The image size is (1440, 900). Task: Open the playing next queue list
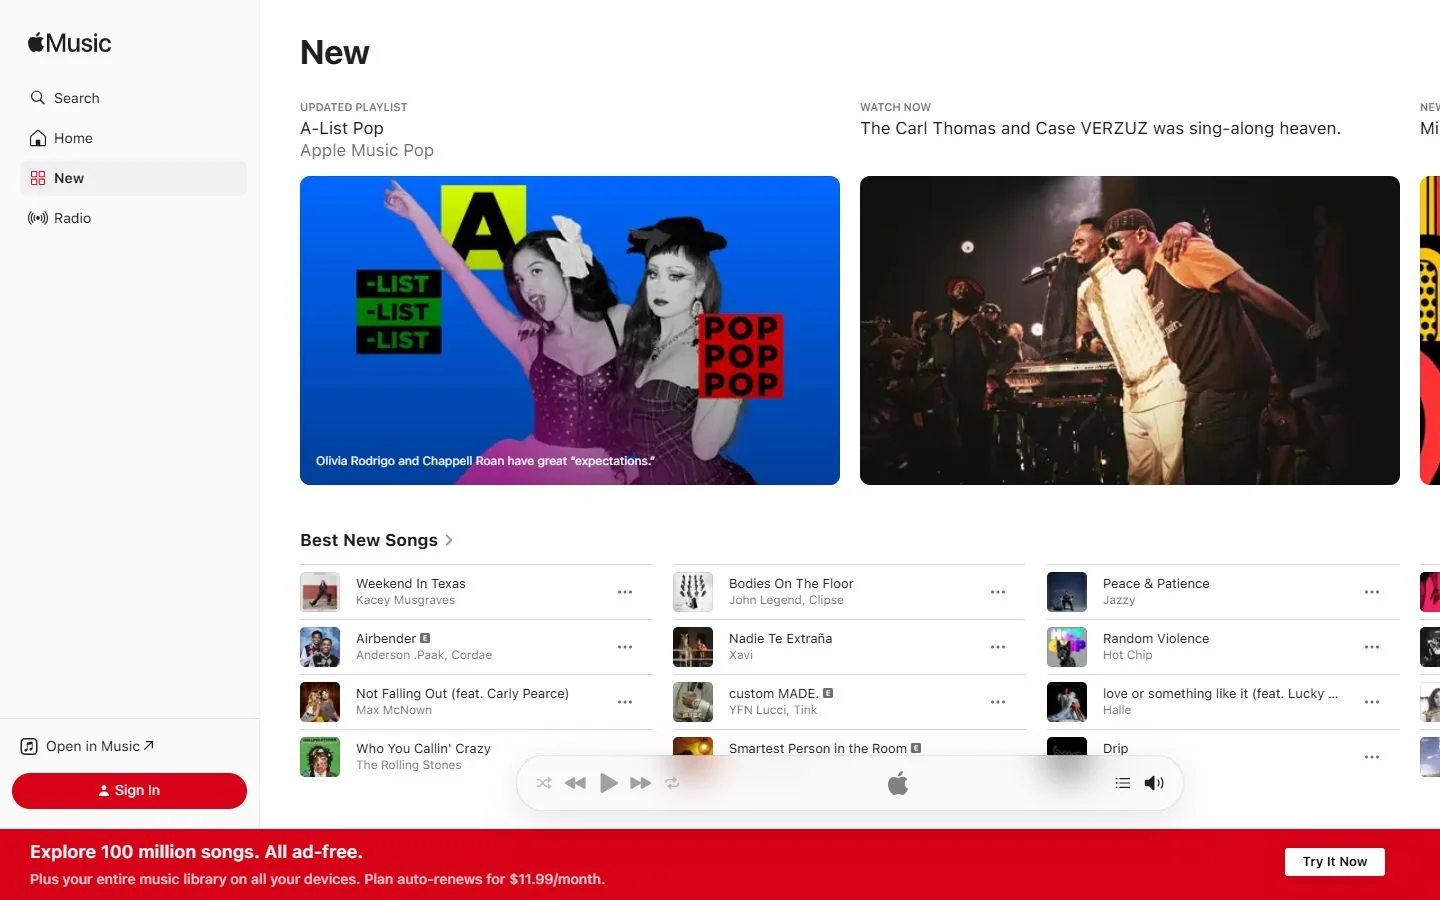(x=1123, y=783)
